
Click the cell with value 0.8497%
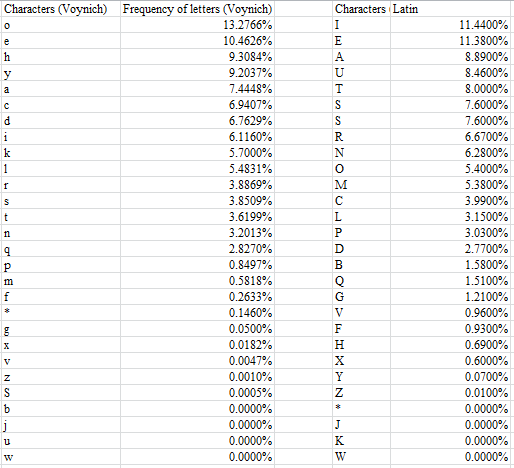point(197,265)
